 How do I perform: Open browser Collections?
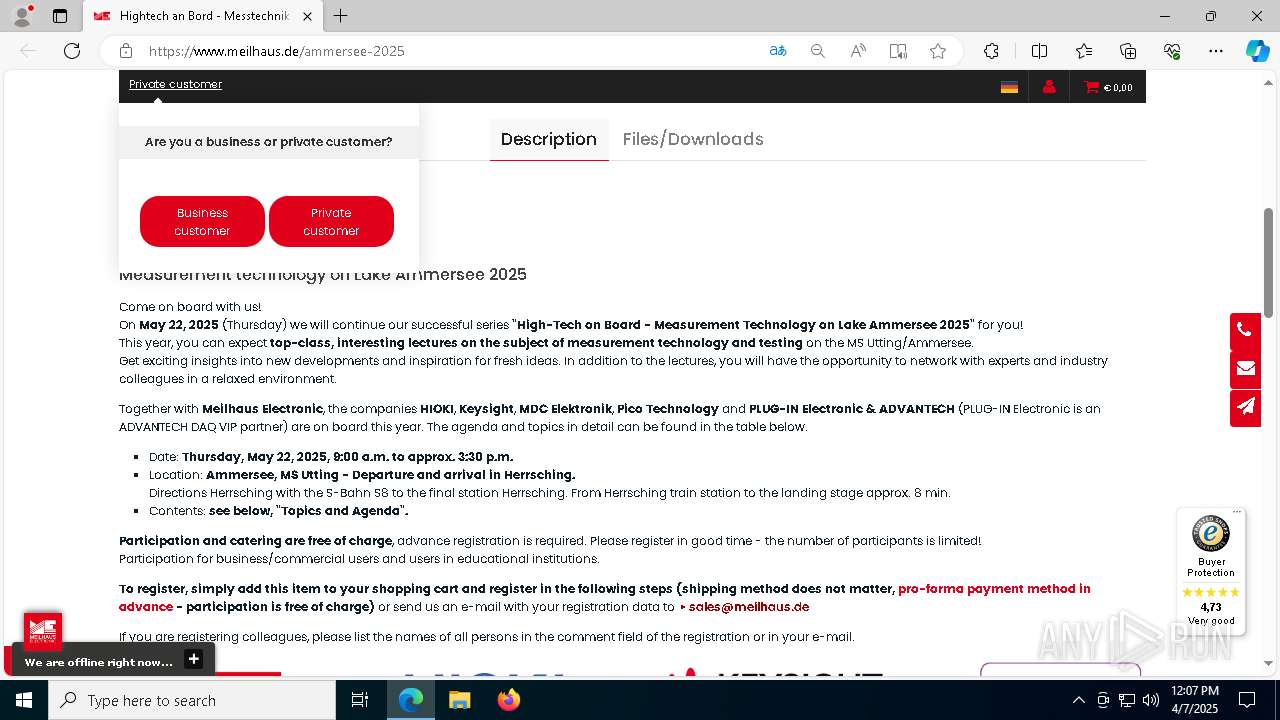pyautogui.click(x=1128, y=51)
